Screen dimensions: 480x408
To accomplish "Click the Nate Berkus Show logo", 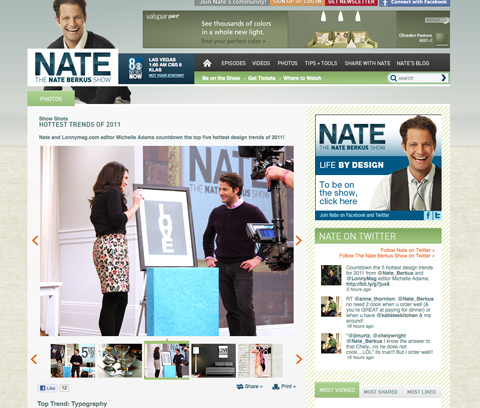I will (73, 67).
